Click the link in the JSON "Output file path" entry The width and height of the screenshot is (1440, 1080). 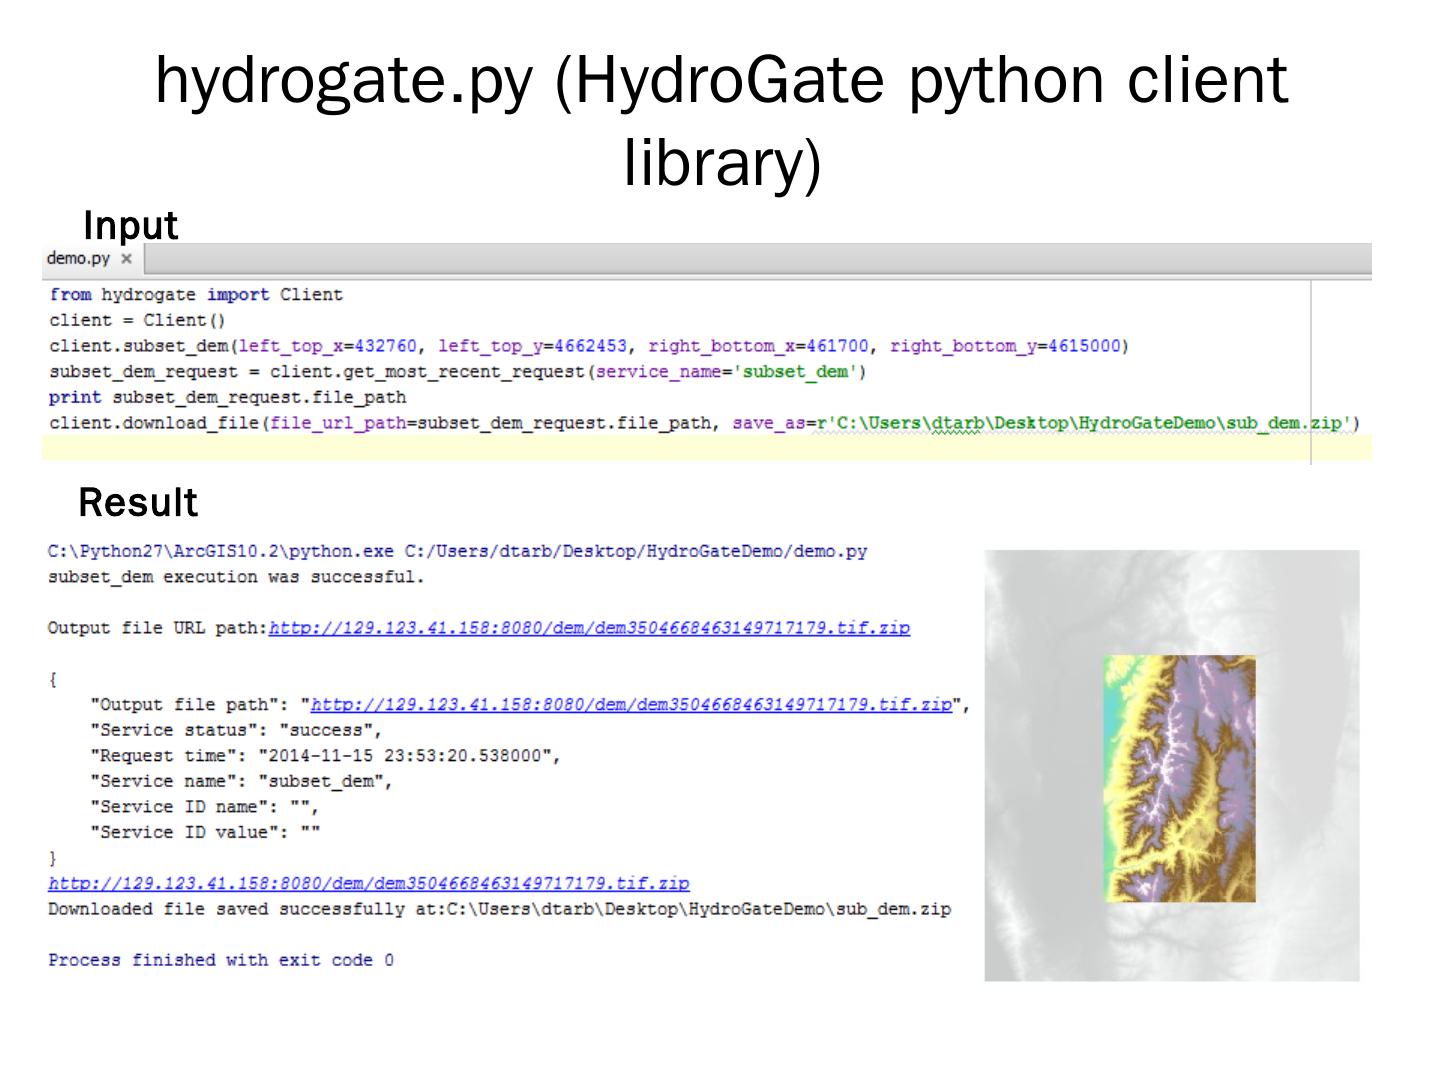point(630,705)
